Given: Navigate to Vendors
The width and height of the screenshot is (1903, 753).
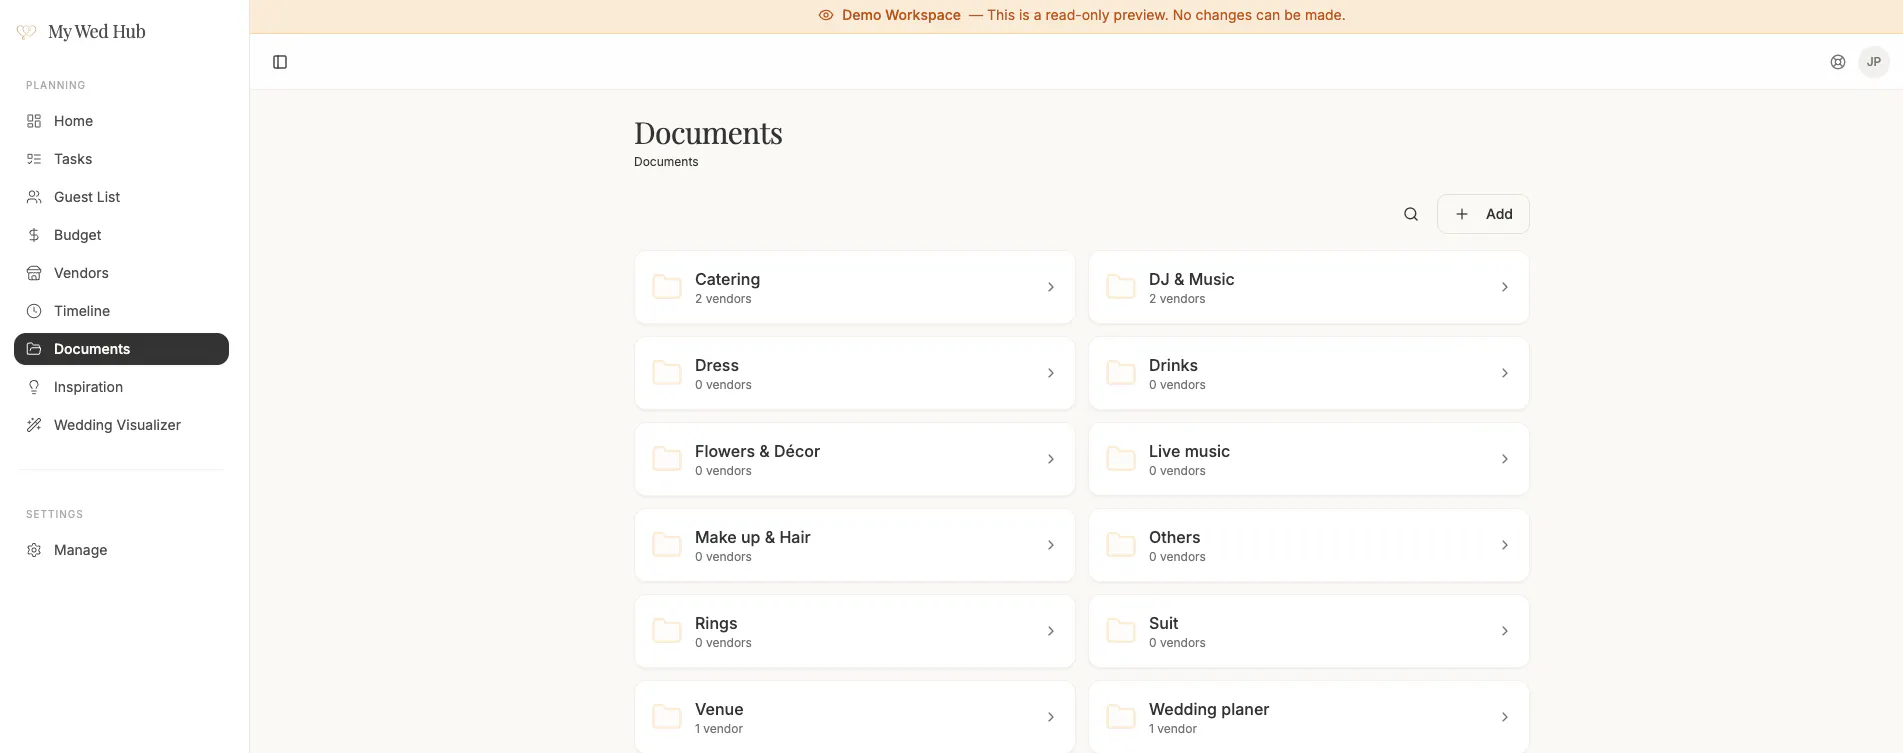Looking at the screenshot, I should tap(121, 273).
